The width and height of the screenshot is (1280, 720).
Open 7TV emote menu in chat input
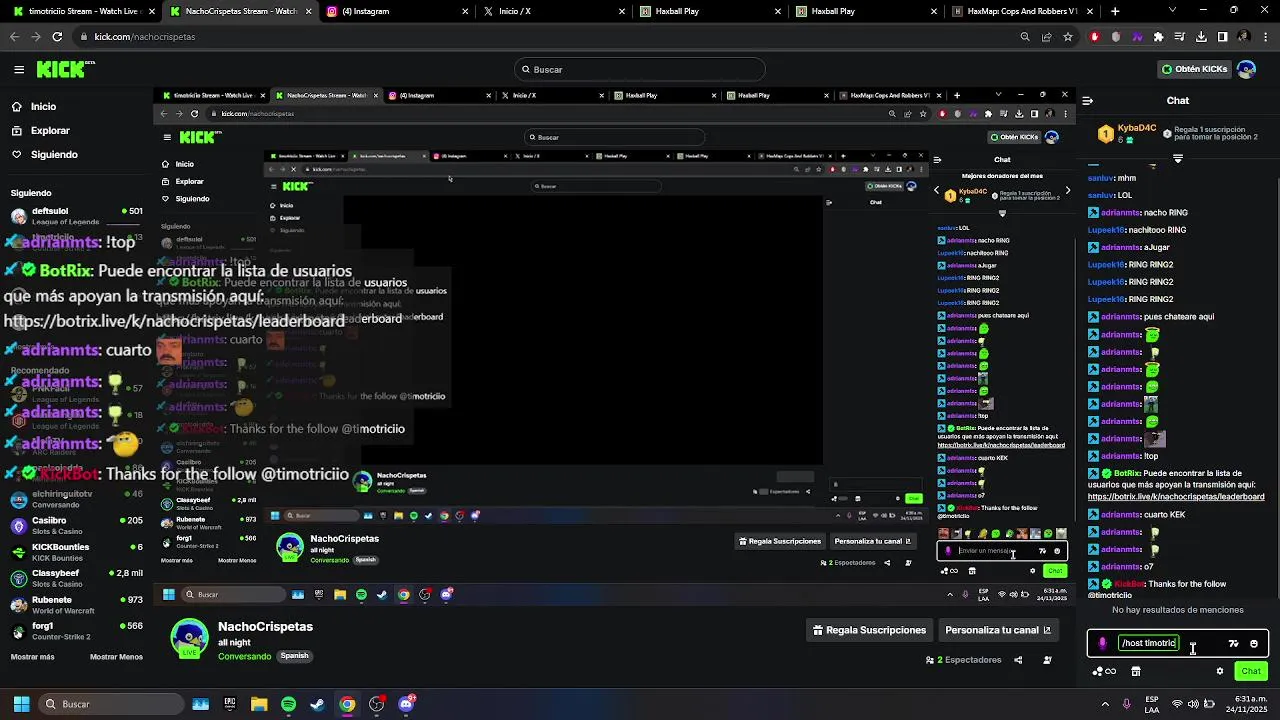click(1233, 643)
